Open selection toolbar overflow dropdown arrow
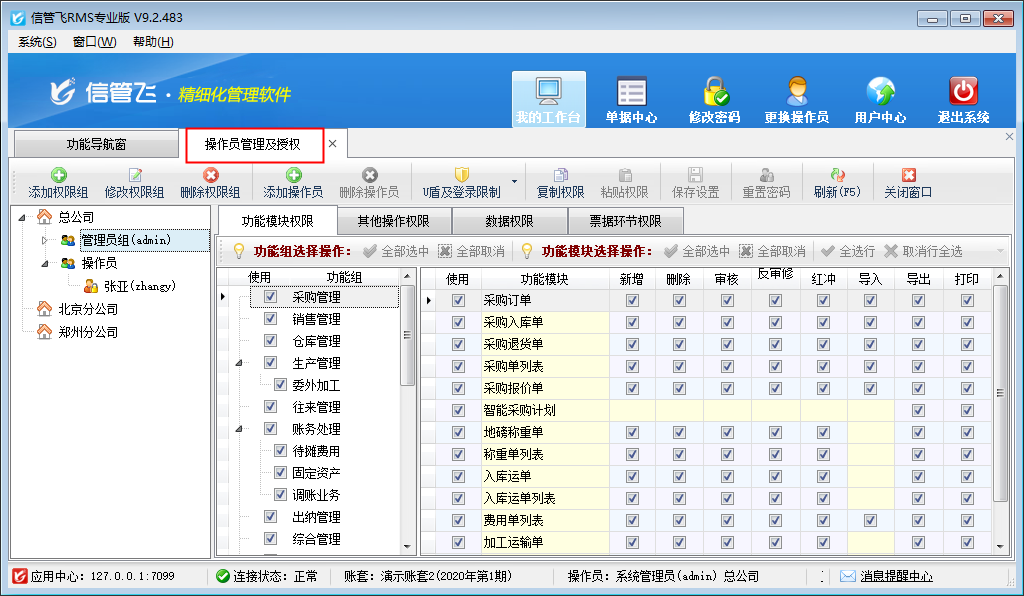Screen dimensions: 1024x596 click(x=1000, y=251)
